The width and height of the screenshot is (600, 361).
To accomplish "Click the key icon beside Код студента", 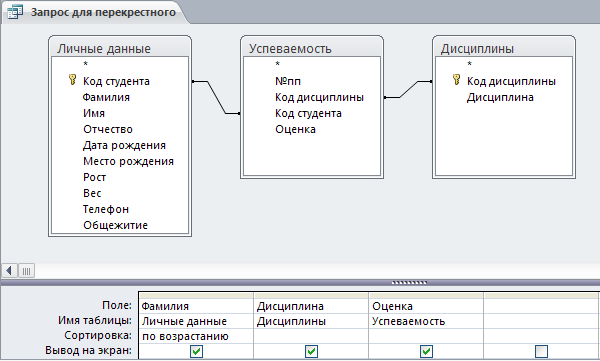I will click(72, 80).
